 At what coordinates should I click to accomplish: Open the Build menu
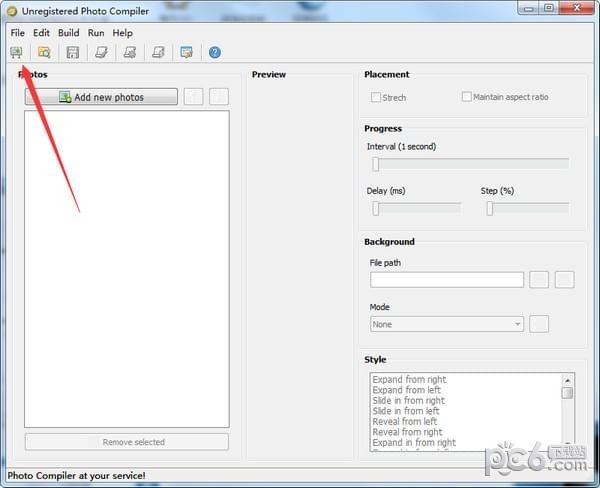[x=68, y=33]
